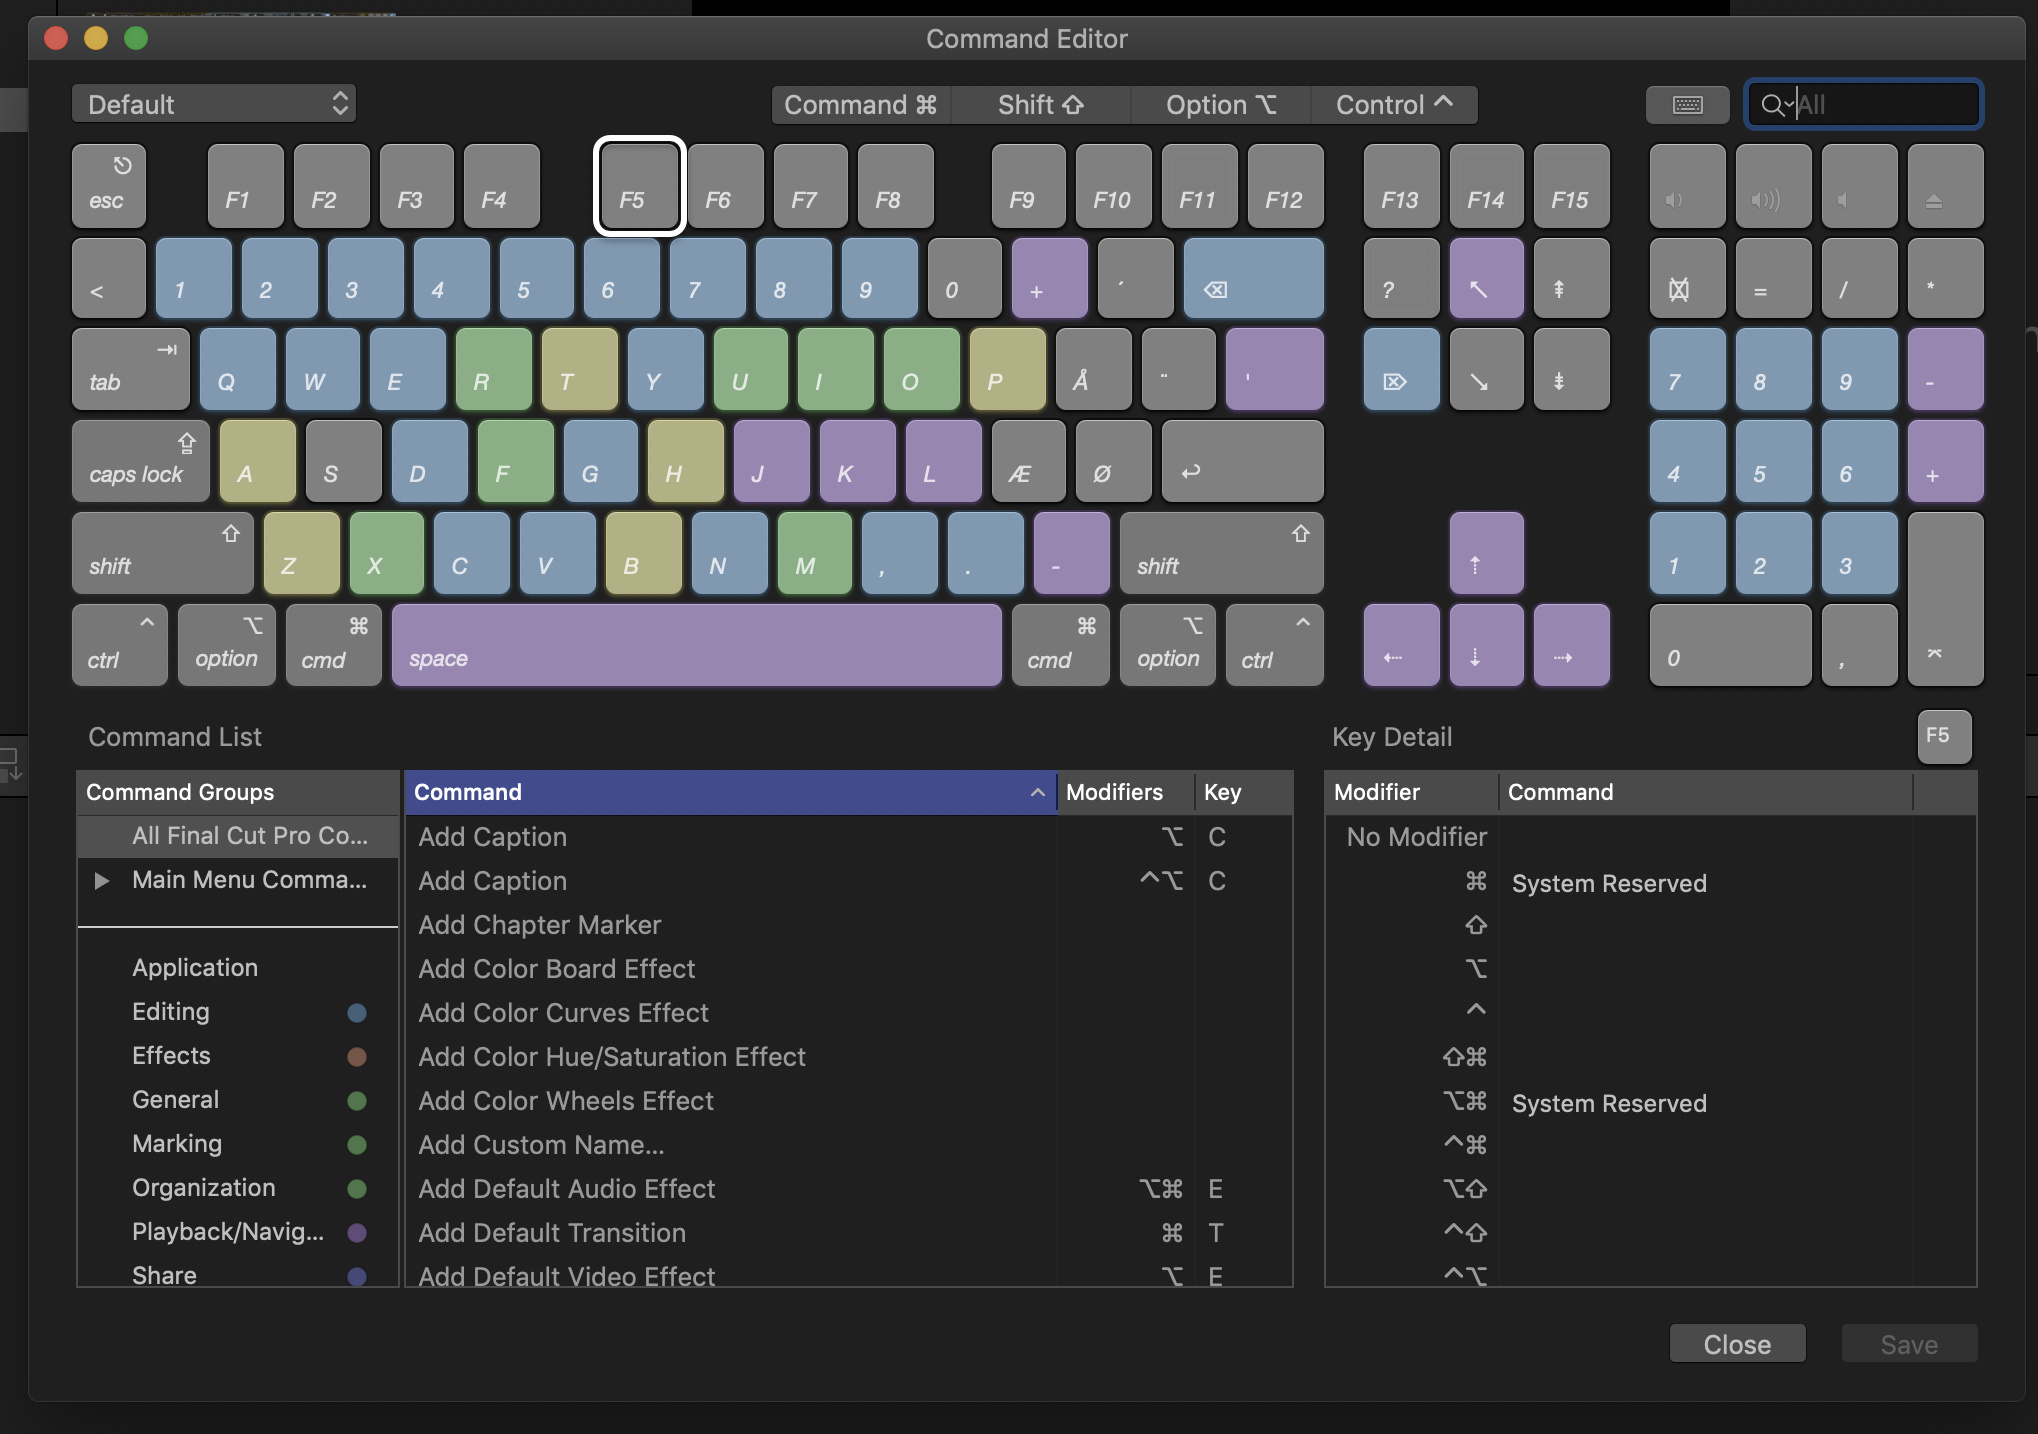Viewport: 2038px width, 1434px height.
Task: Expand Main Menu Commands group
Action: (x=101, y=881)
